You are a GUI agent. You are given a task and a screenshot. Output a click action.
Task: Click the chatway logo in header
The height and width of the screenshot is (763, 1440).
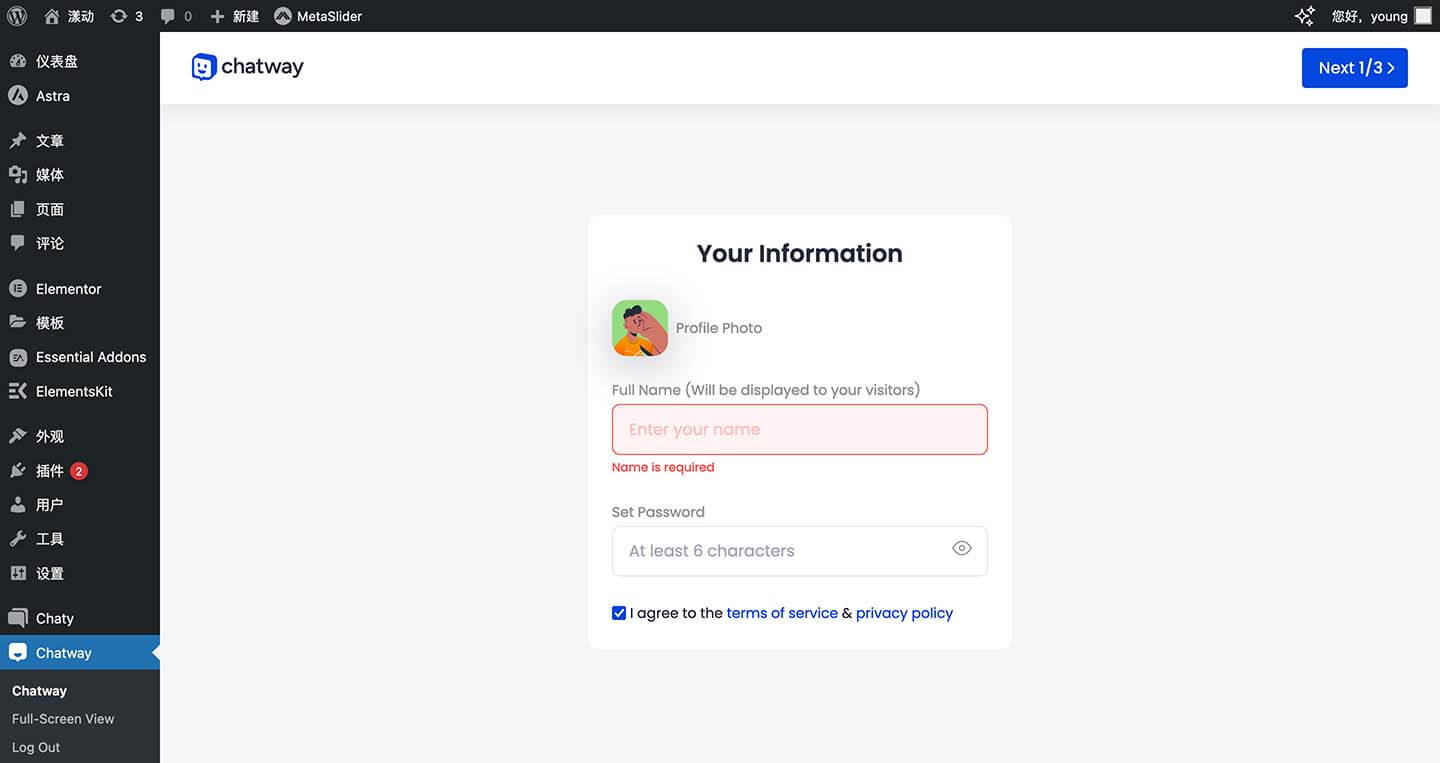coord(247,67)
